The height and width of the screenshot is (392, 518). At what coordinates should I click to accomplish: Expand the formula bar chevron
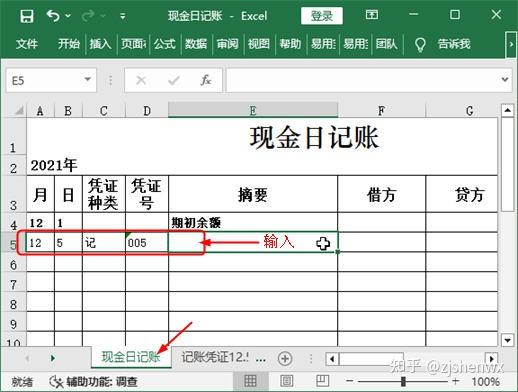(505, 80)
